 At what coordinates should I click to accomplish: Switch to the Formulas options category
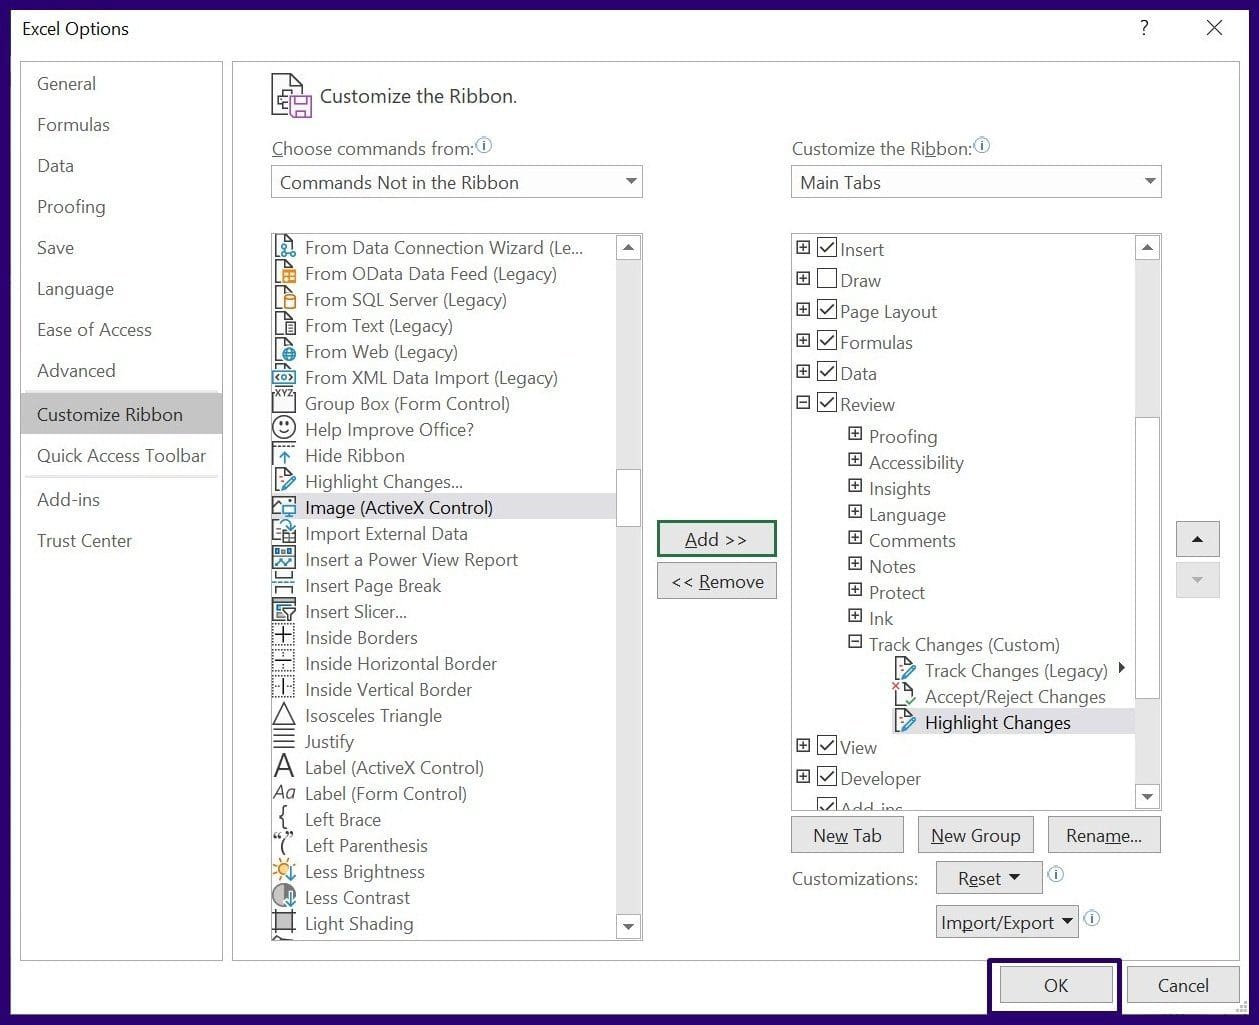(121, 125)
